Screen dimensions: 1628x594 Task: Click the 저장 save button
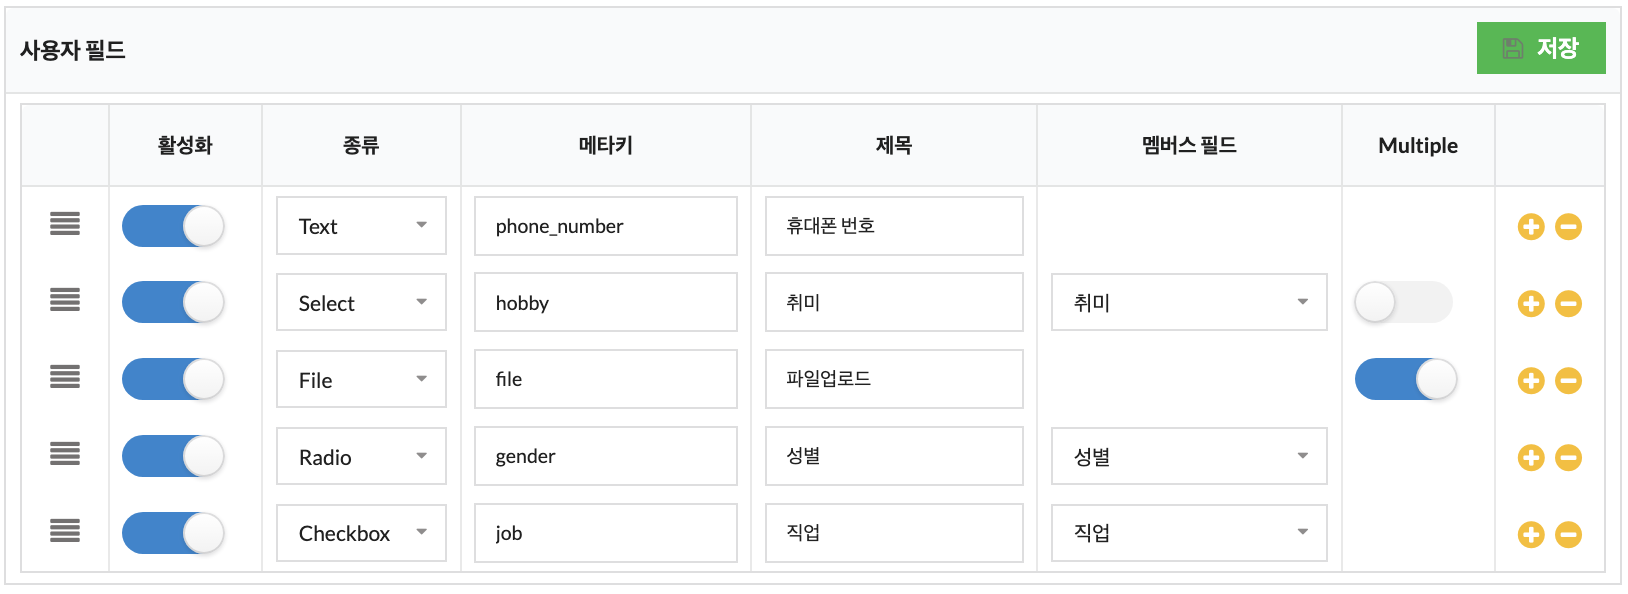(1541, 48)
